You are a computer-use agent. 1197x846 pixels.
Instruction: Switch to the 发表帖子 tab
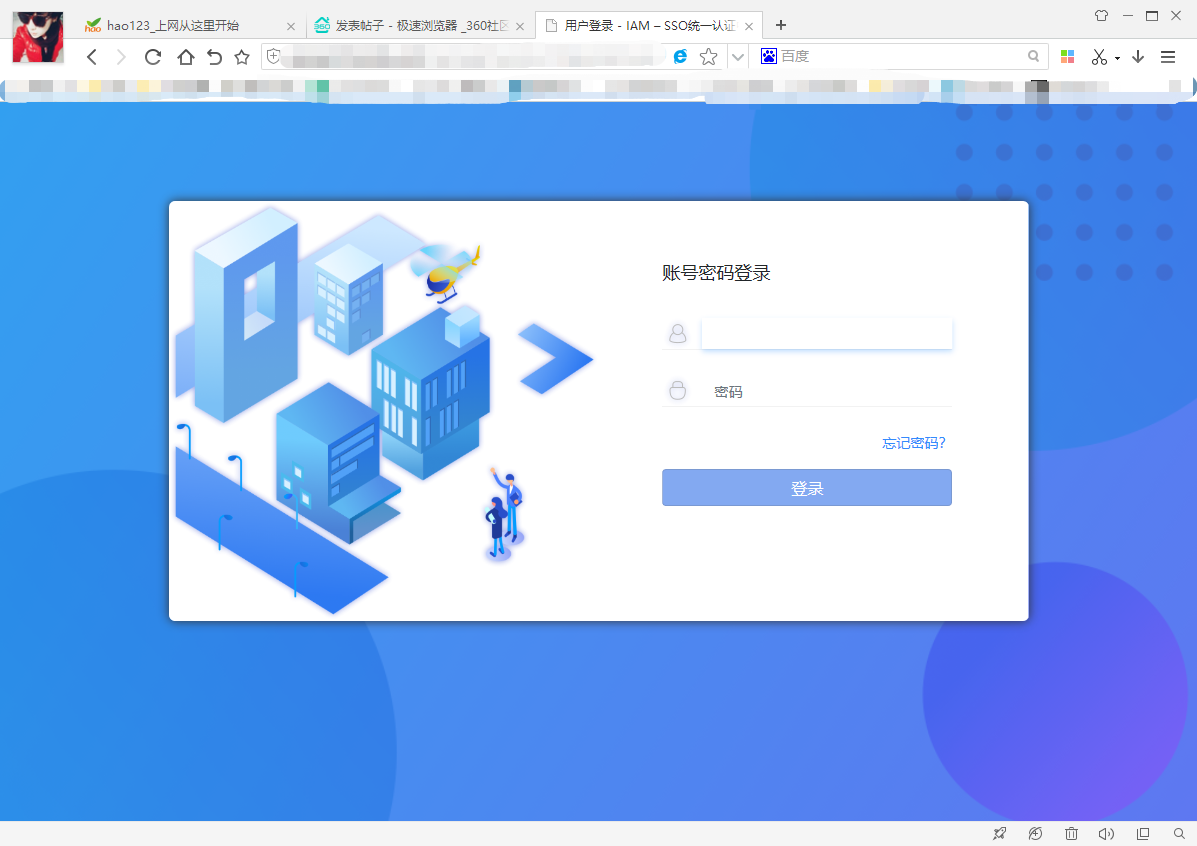click(421, 25)
